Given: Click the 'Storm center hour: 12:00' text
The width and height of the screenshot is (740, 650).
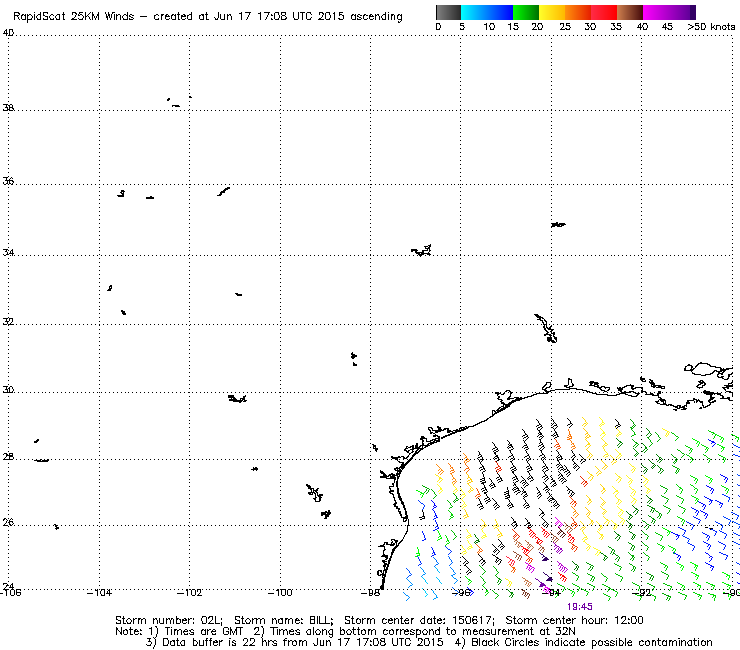Looking at the screenshot, I should click(574, 620).
